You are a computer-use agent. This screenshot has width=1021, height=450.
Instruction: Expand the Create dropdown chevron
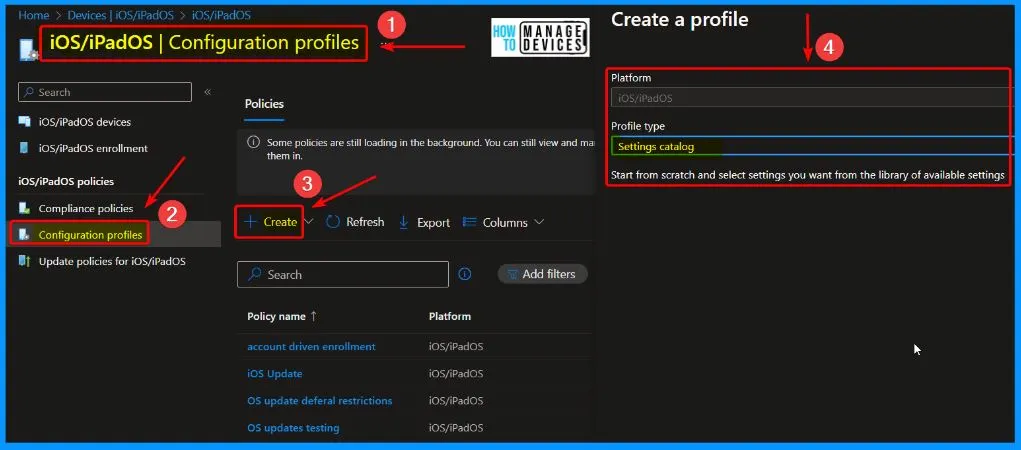[309, 222]
